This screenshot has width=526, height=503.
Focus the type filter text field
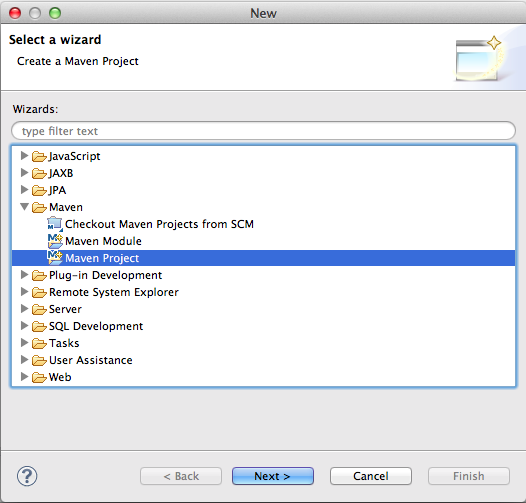263,131
